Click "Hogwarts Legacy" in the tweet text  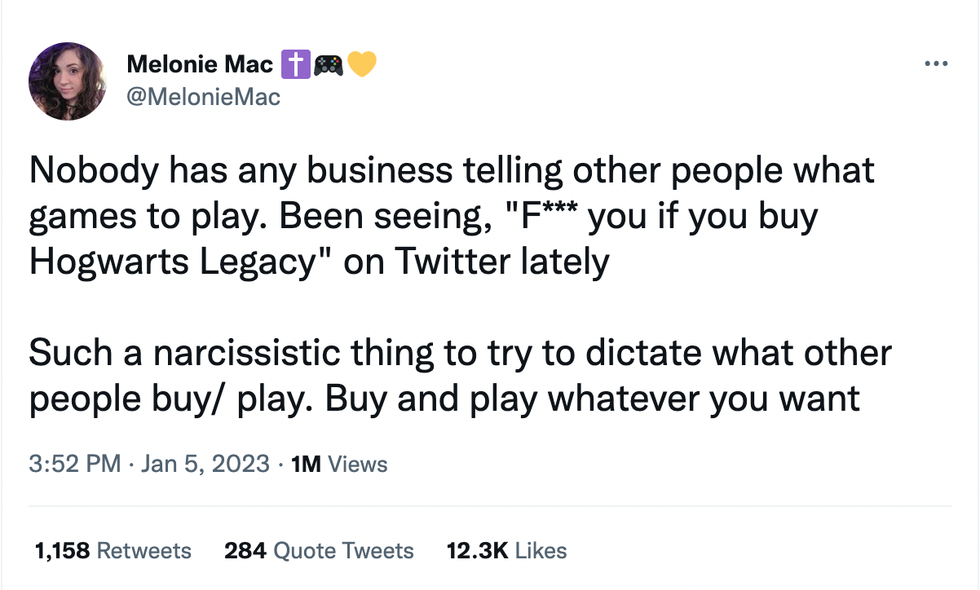pos(163,261)
